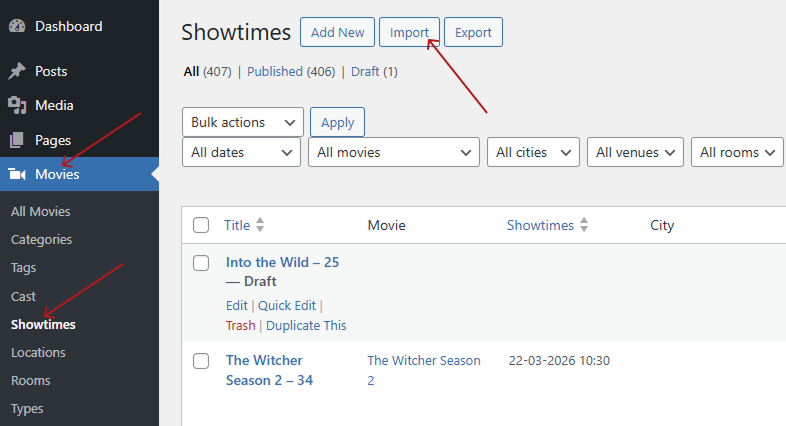Open the All cities dropdown
The width and height of the screenshot is (786, 426).
pyautogui.click(x=533, y=153)
